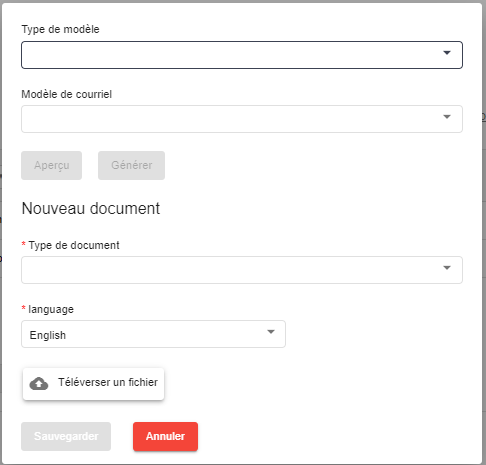The height and width of the screenshot is (465, 486).
Task: Click the Nouveau document heading
Action: click(91, 209)
